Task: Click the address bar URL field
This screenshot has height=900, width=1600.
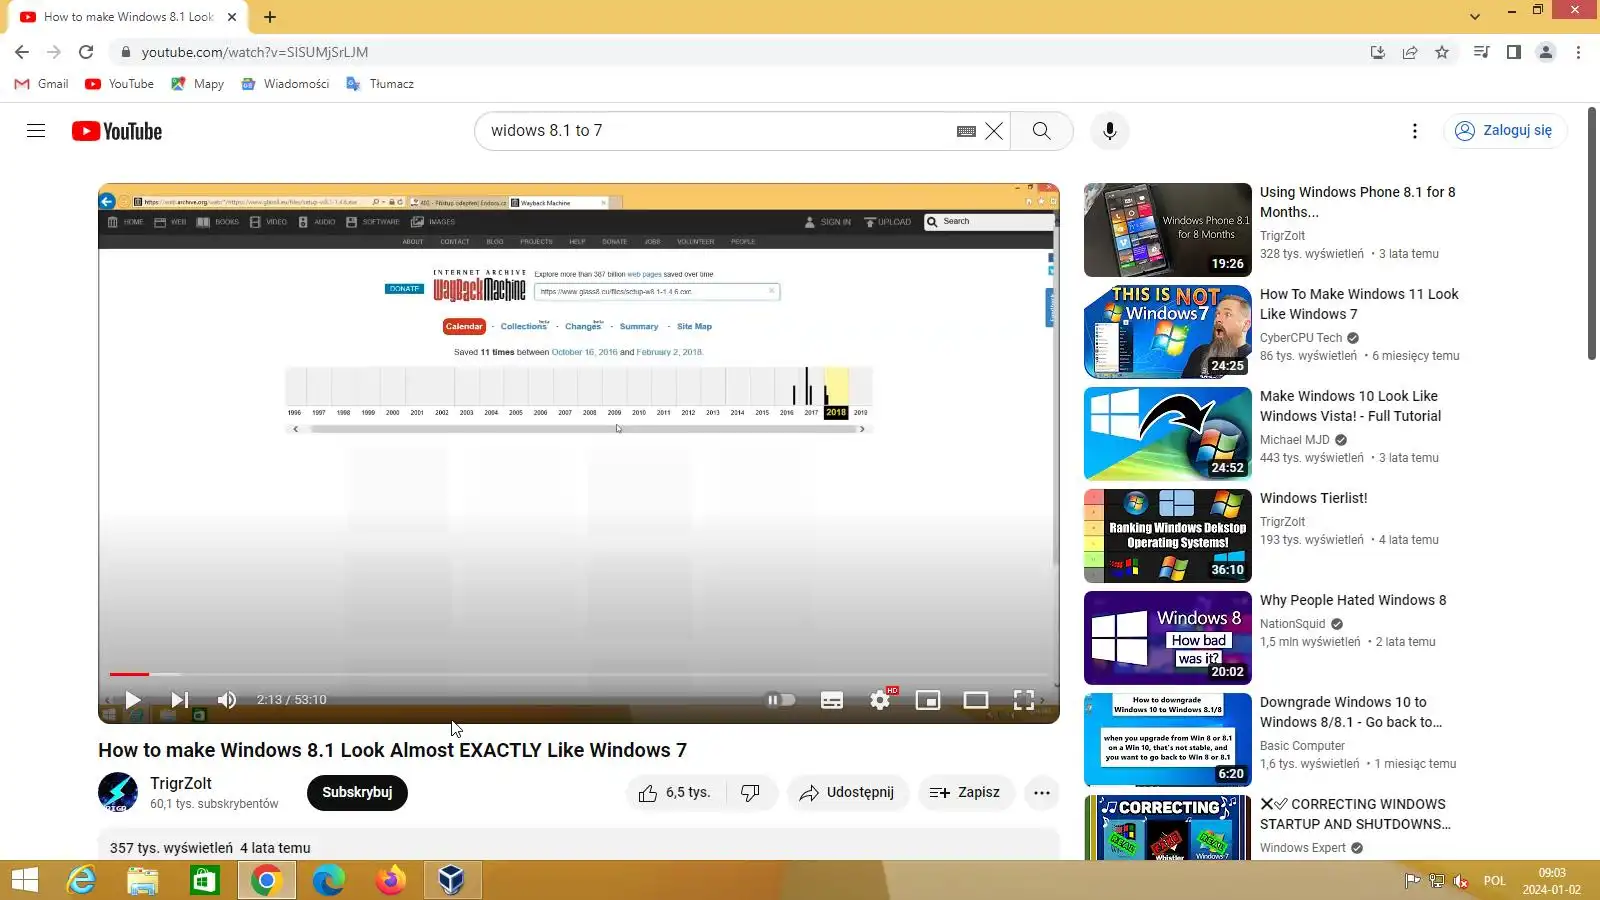Action: (x=740, y=52)
